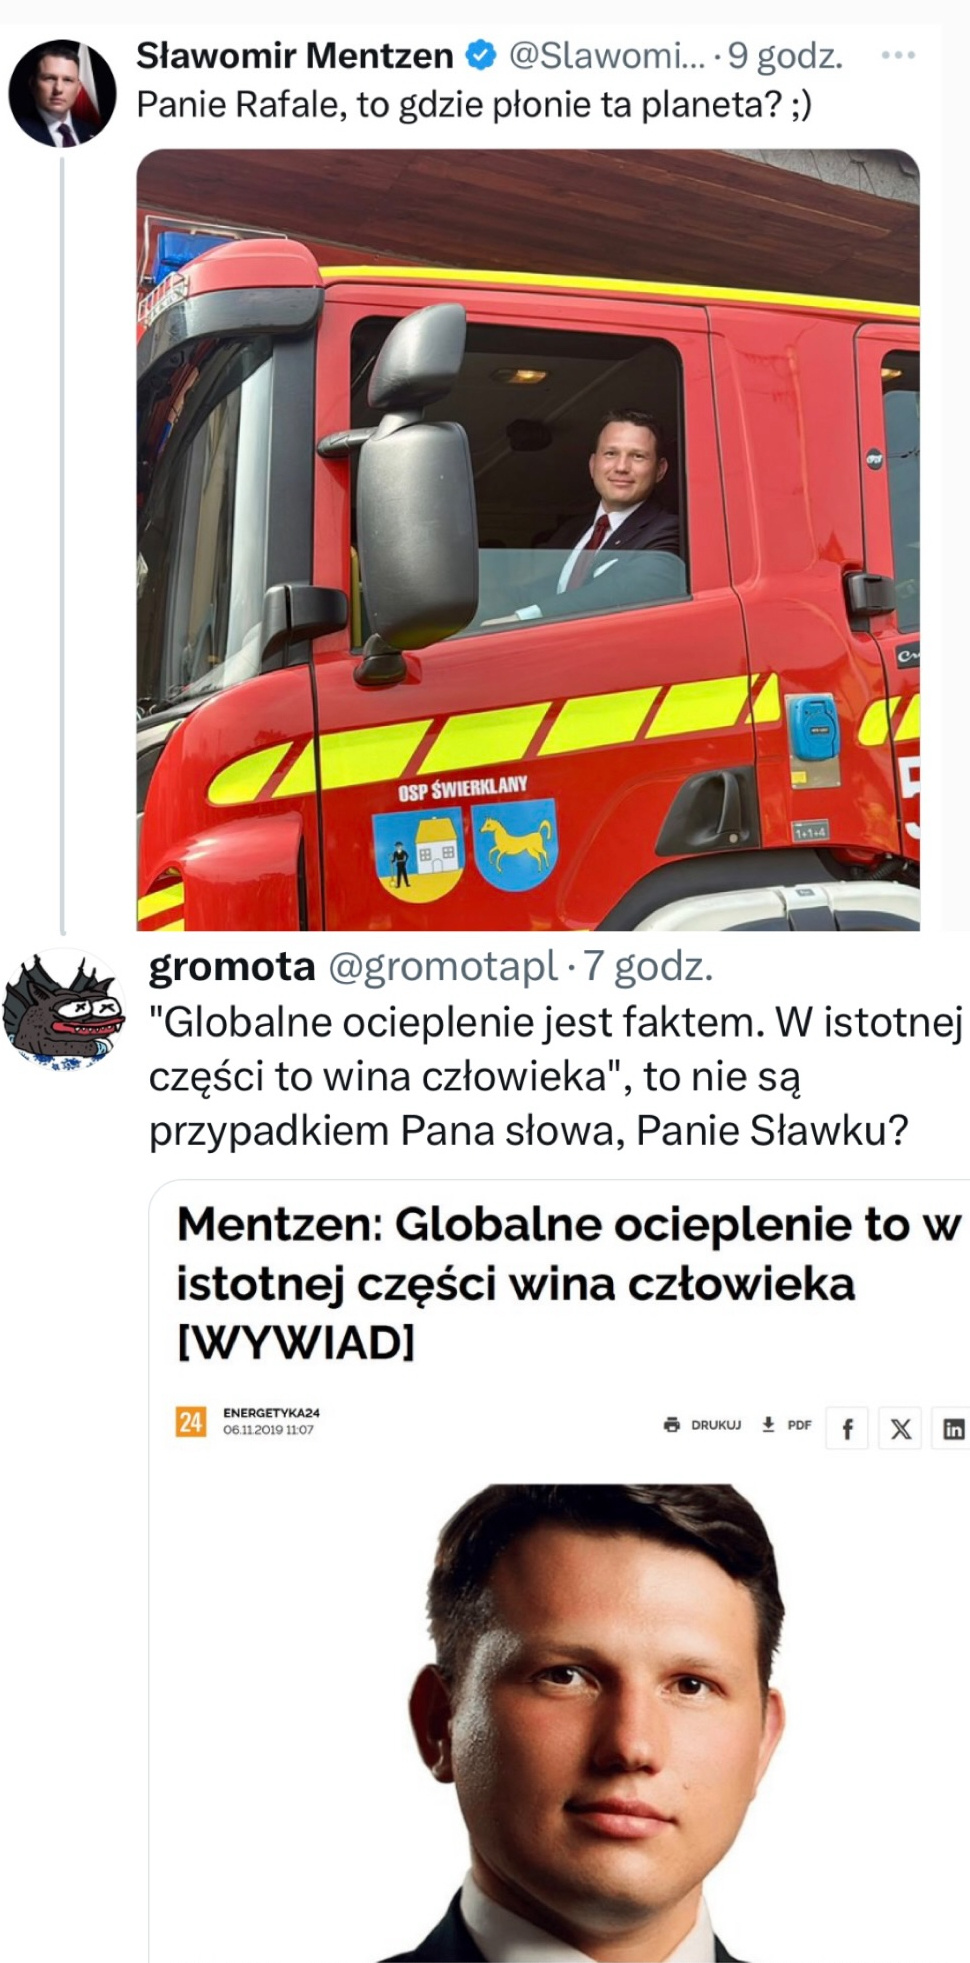Click the blue verified badge icon
970x1963 pixels.
click(482, 55)
